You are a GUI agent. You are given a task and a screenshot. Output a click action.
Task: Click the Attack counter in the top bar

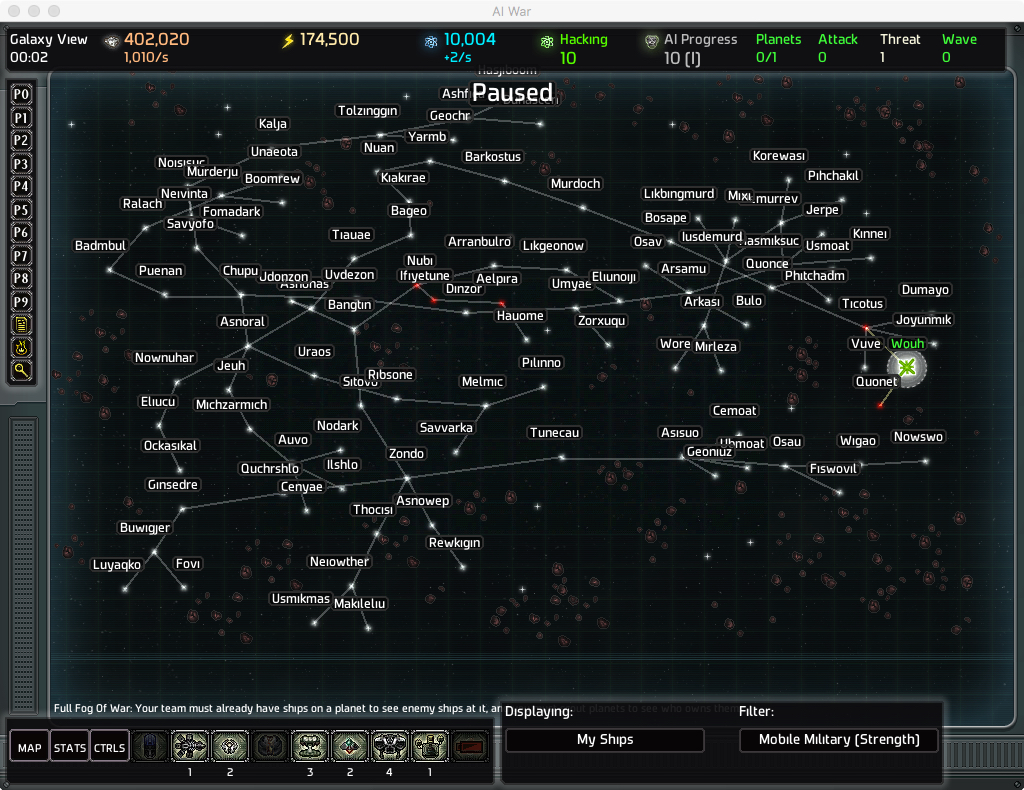[837, 48]
